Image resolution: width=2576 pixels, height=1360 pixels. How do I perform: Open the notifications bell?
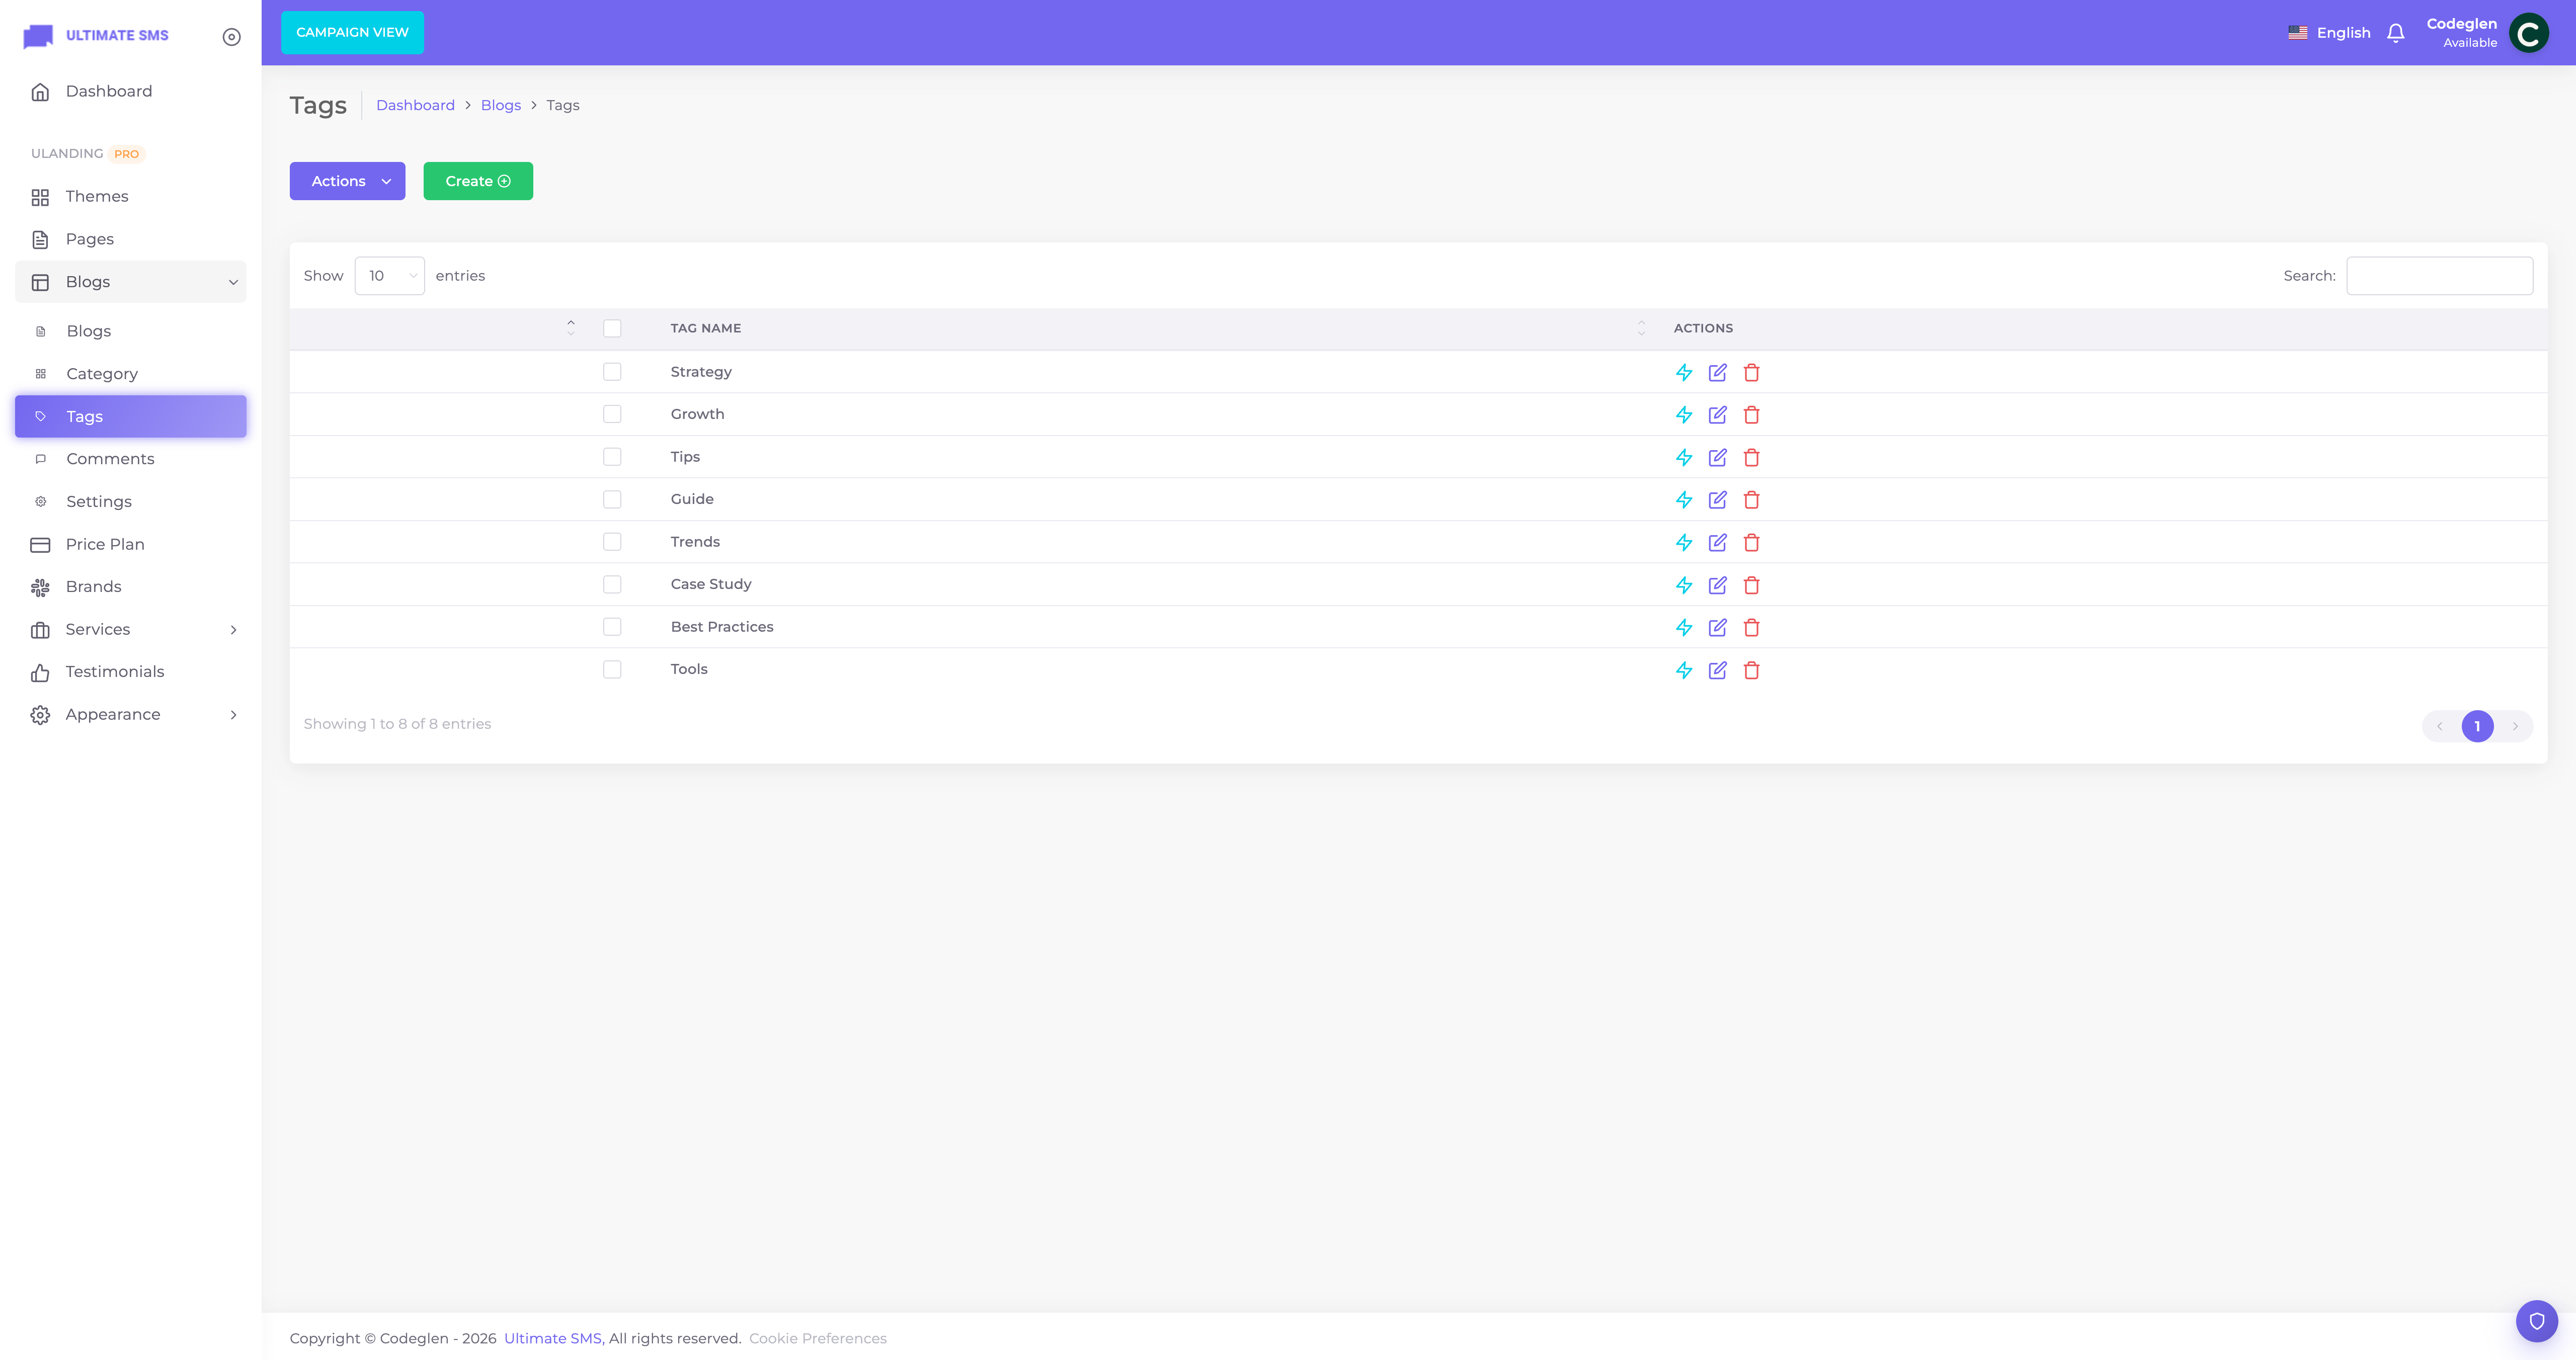(2395, 33)
